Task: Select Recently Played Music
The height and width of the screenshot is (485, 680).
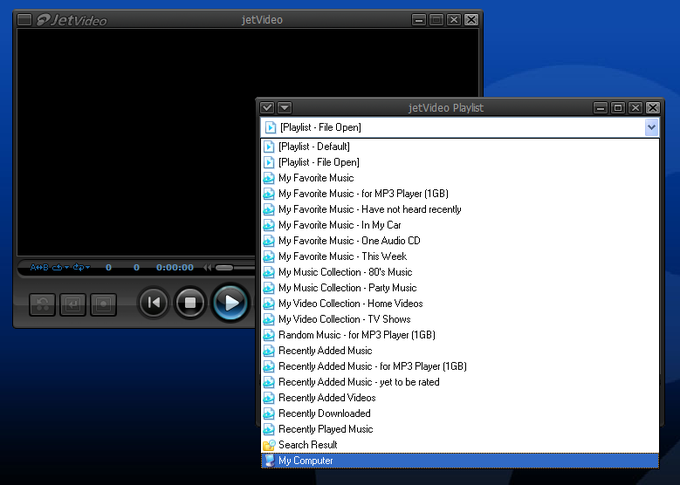Action: (460, 429)
